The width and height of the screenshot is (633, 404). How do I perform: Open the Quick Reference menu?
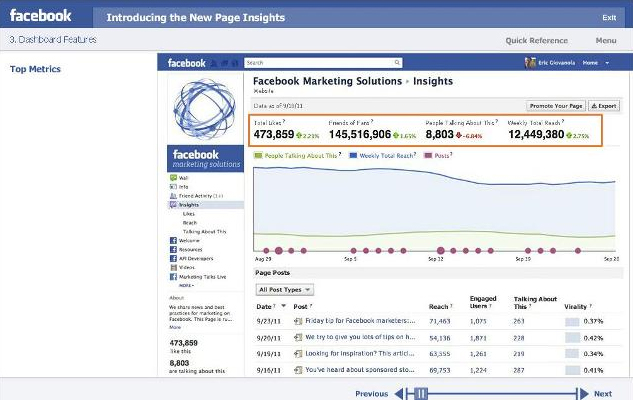(537, 41)
